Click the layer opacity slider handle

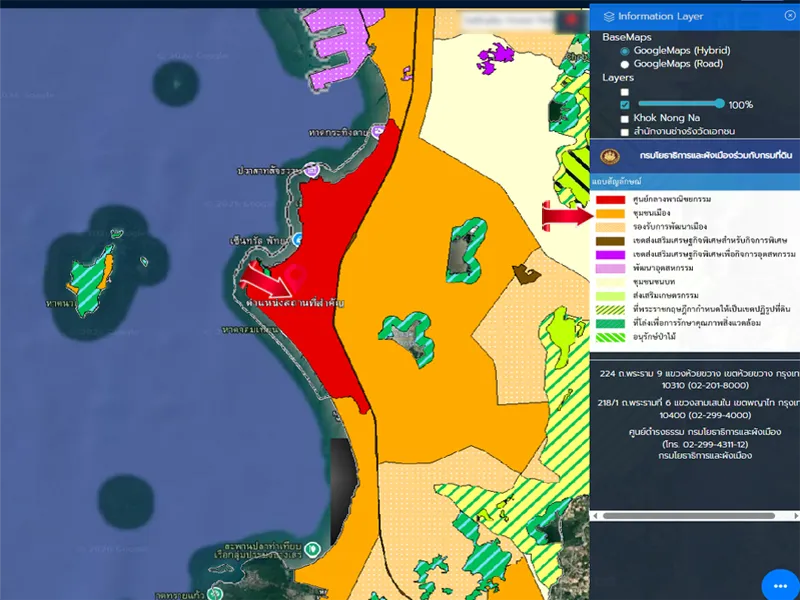tap(719, 104)
